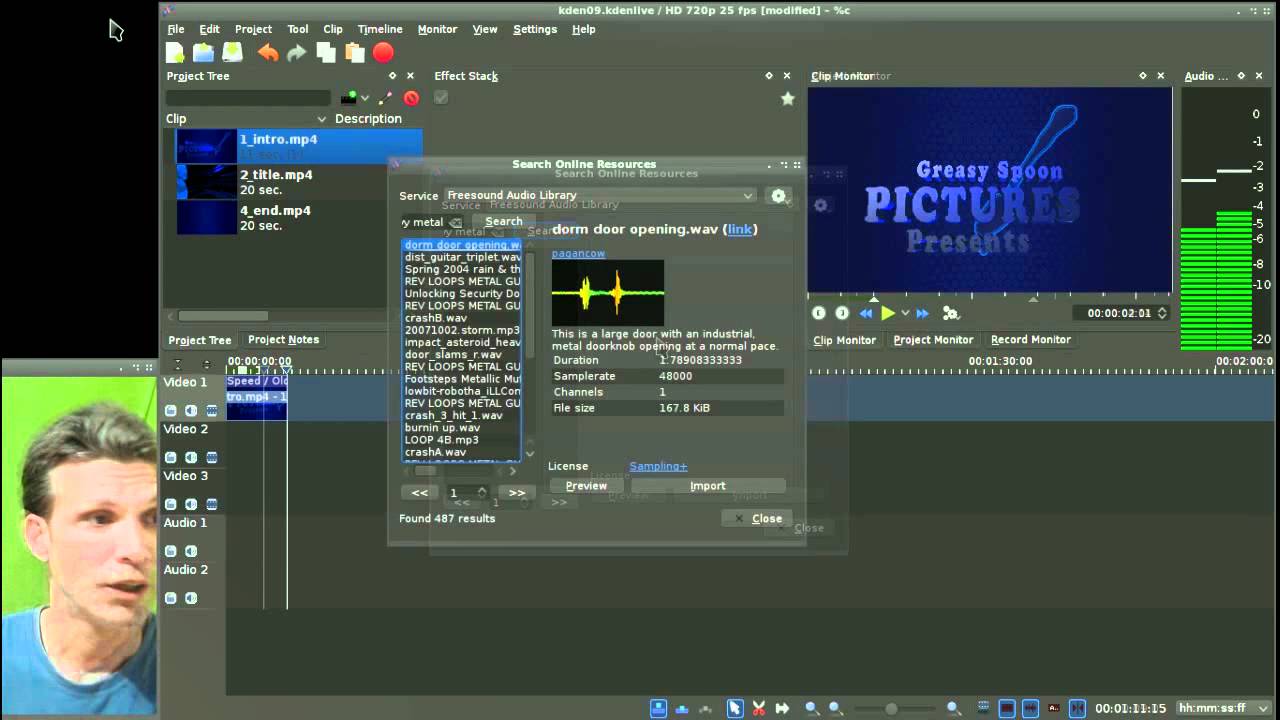Open the Sampling+ license link
Image resolution: width=1280 pixels, height=720 pixels.
click(x=658, y=466)
